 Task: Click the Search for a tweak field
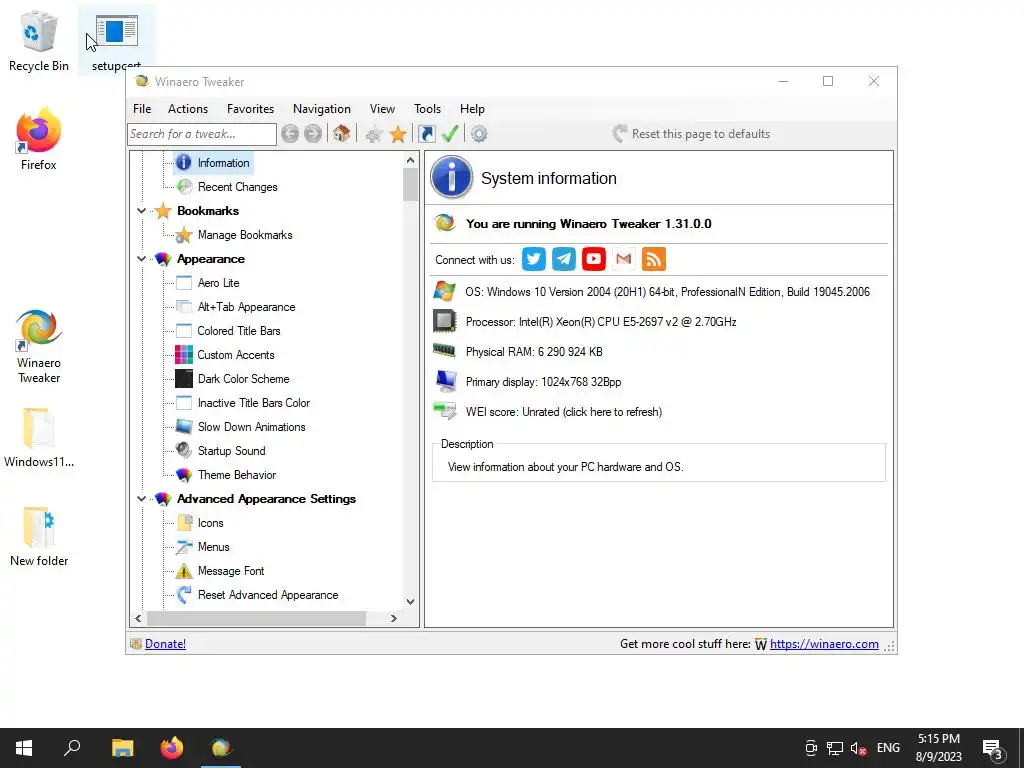pyautogui.click(x=202, y=134)
